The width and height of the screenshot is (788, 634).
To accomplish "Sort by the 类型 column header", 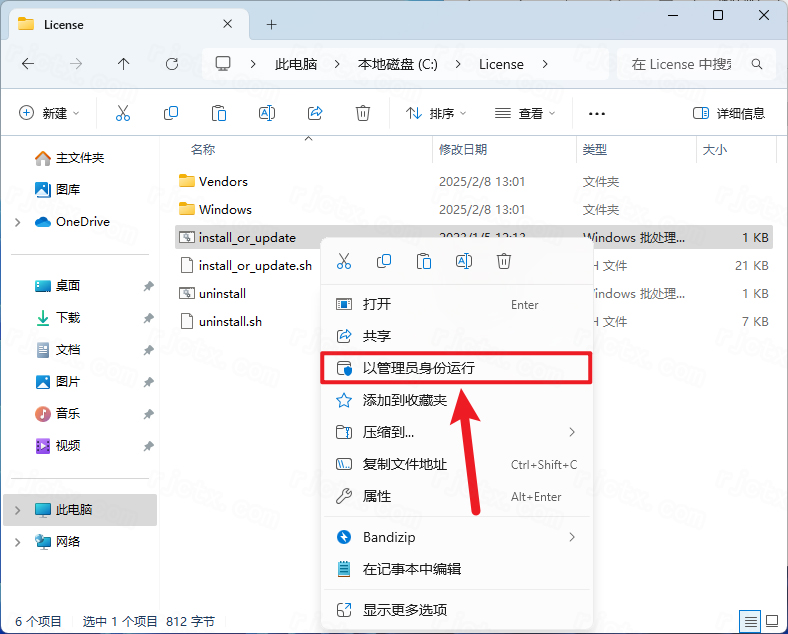I will coord(595,150).
